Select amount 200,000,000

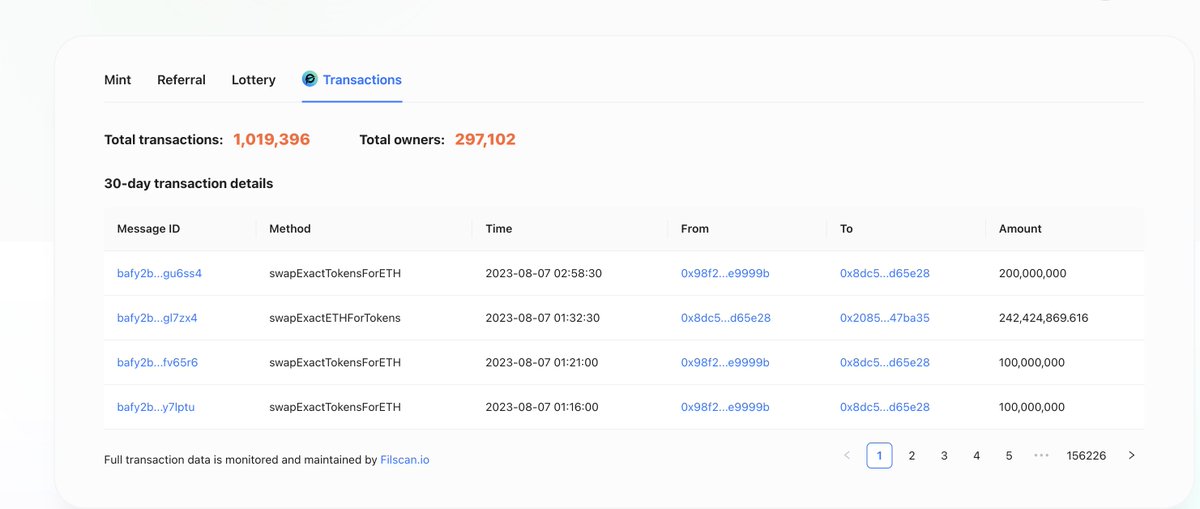pyautogui.click(x=1032, y=273)
